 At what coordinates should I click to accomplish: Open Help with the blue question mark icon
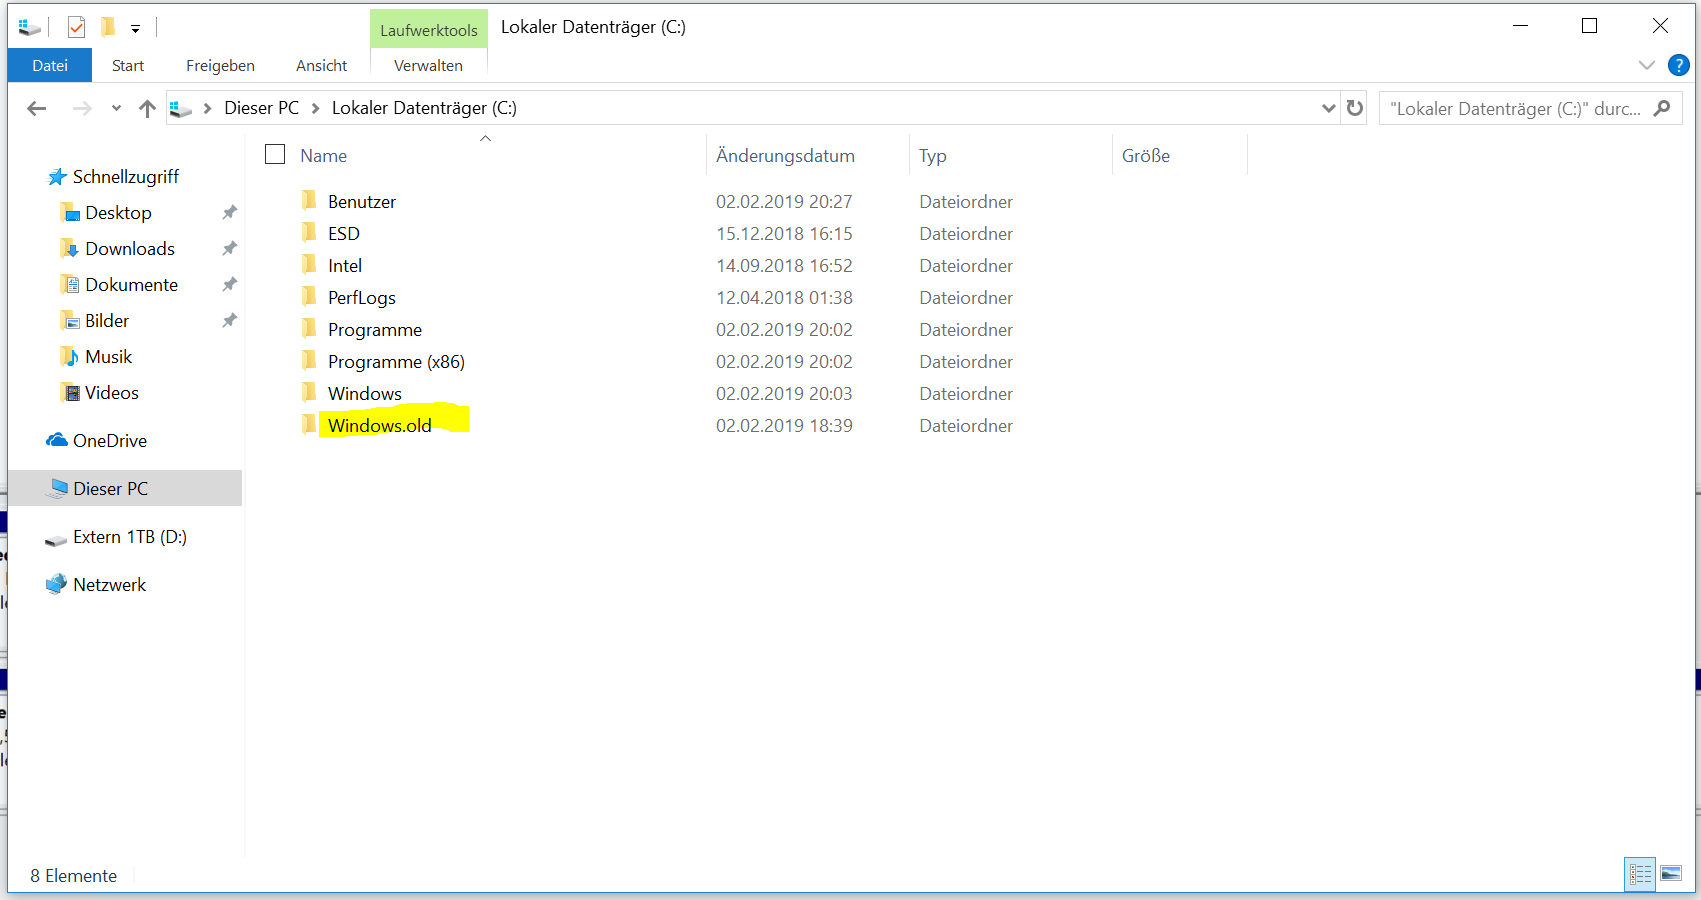1679,65
